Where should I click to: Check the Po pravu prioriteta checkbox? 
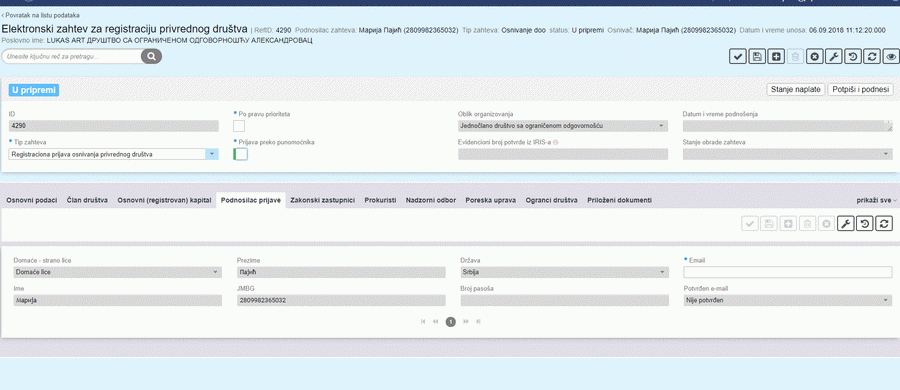(x=239, y=126)
